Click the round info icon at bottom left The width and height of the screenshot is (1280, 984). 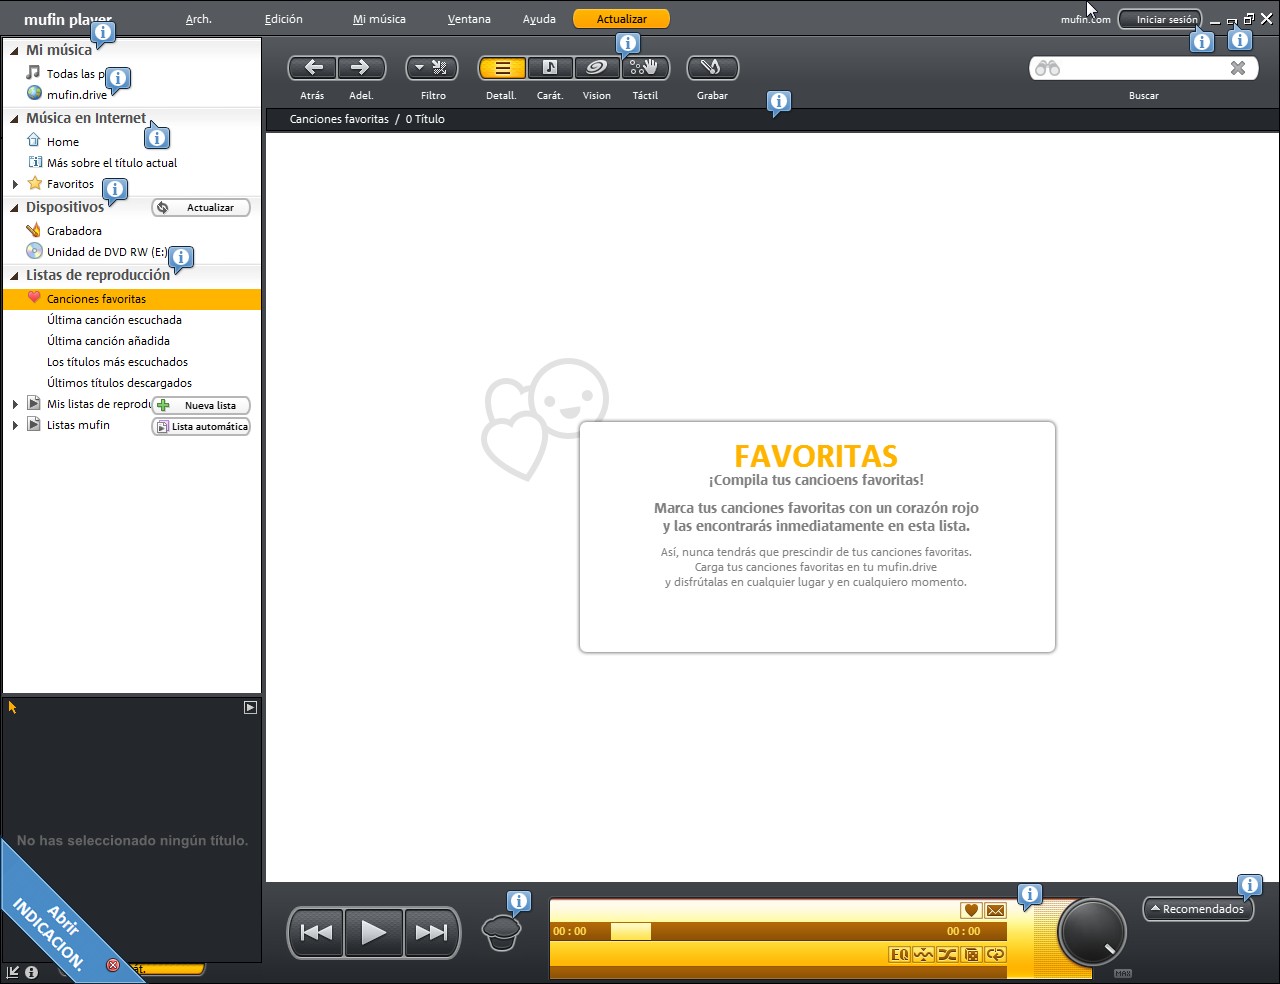tap(32, 971)
